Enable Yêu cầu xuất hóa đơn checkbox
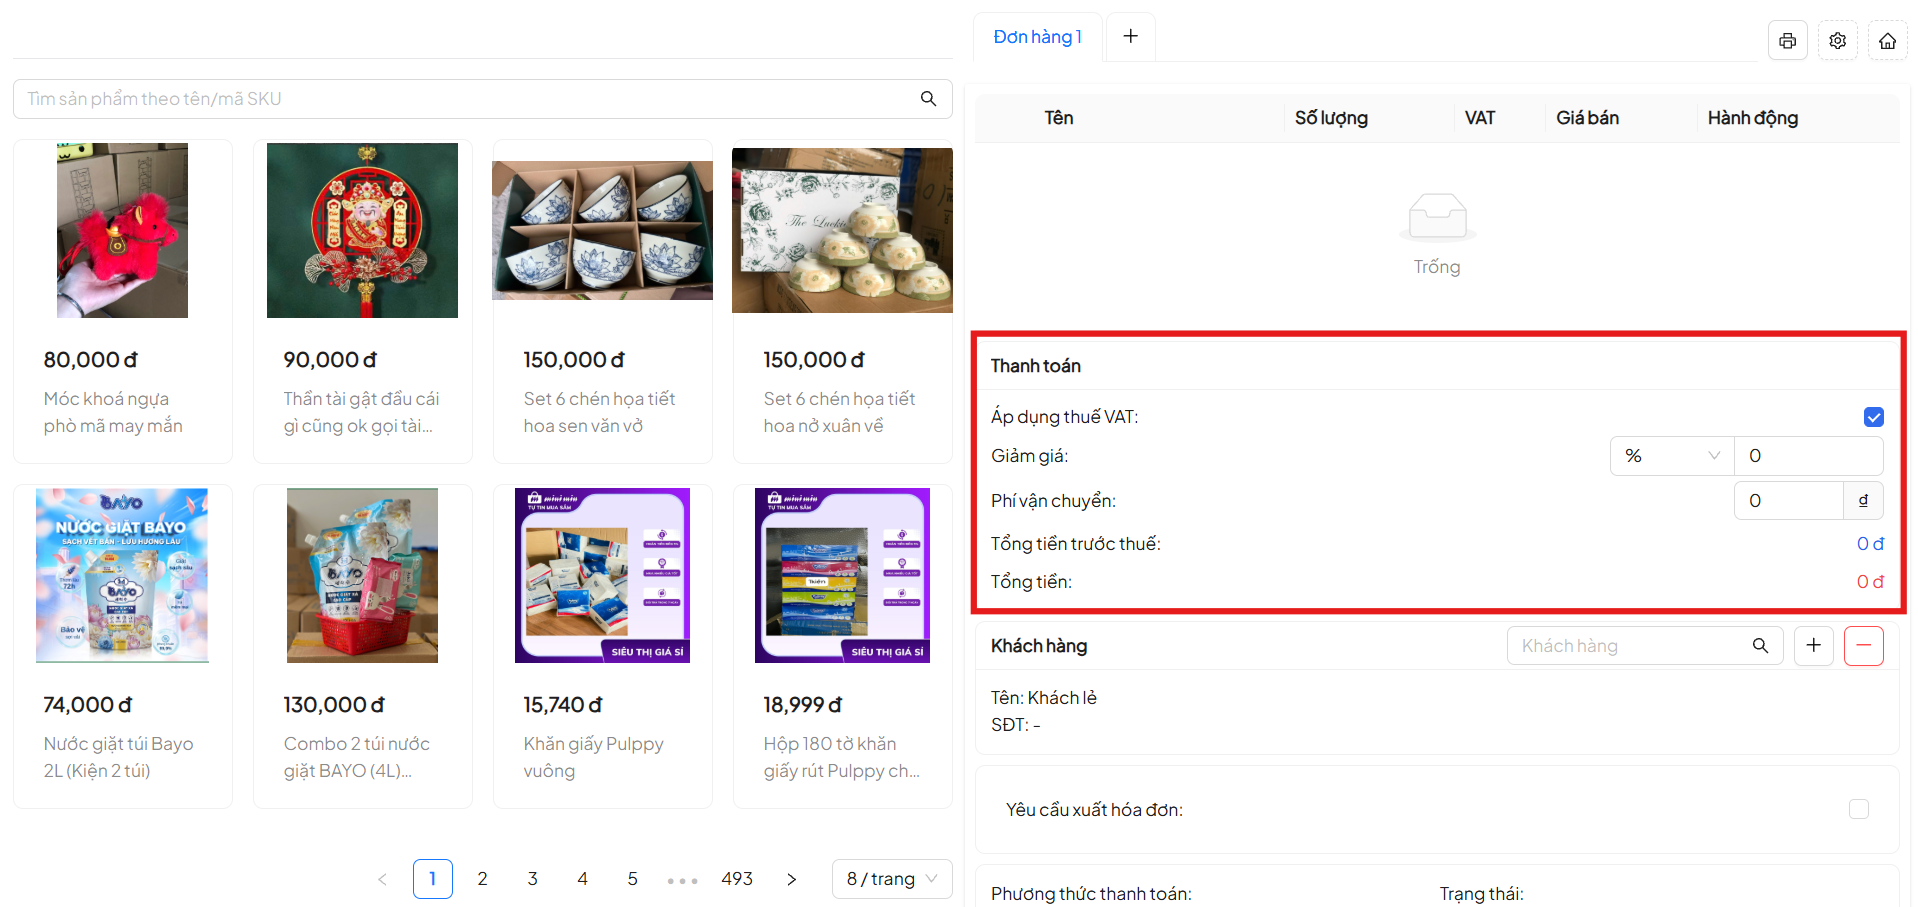 (x=1858, y=809)
